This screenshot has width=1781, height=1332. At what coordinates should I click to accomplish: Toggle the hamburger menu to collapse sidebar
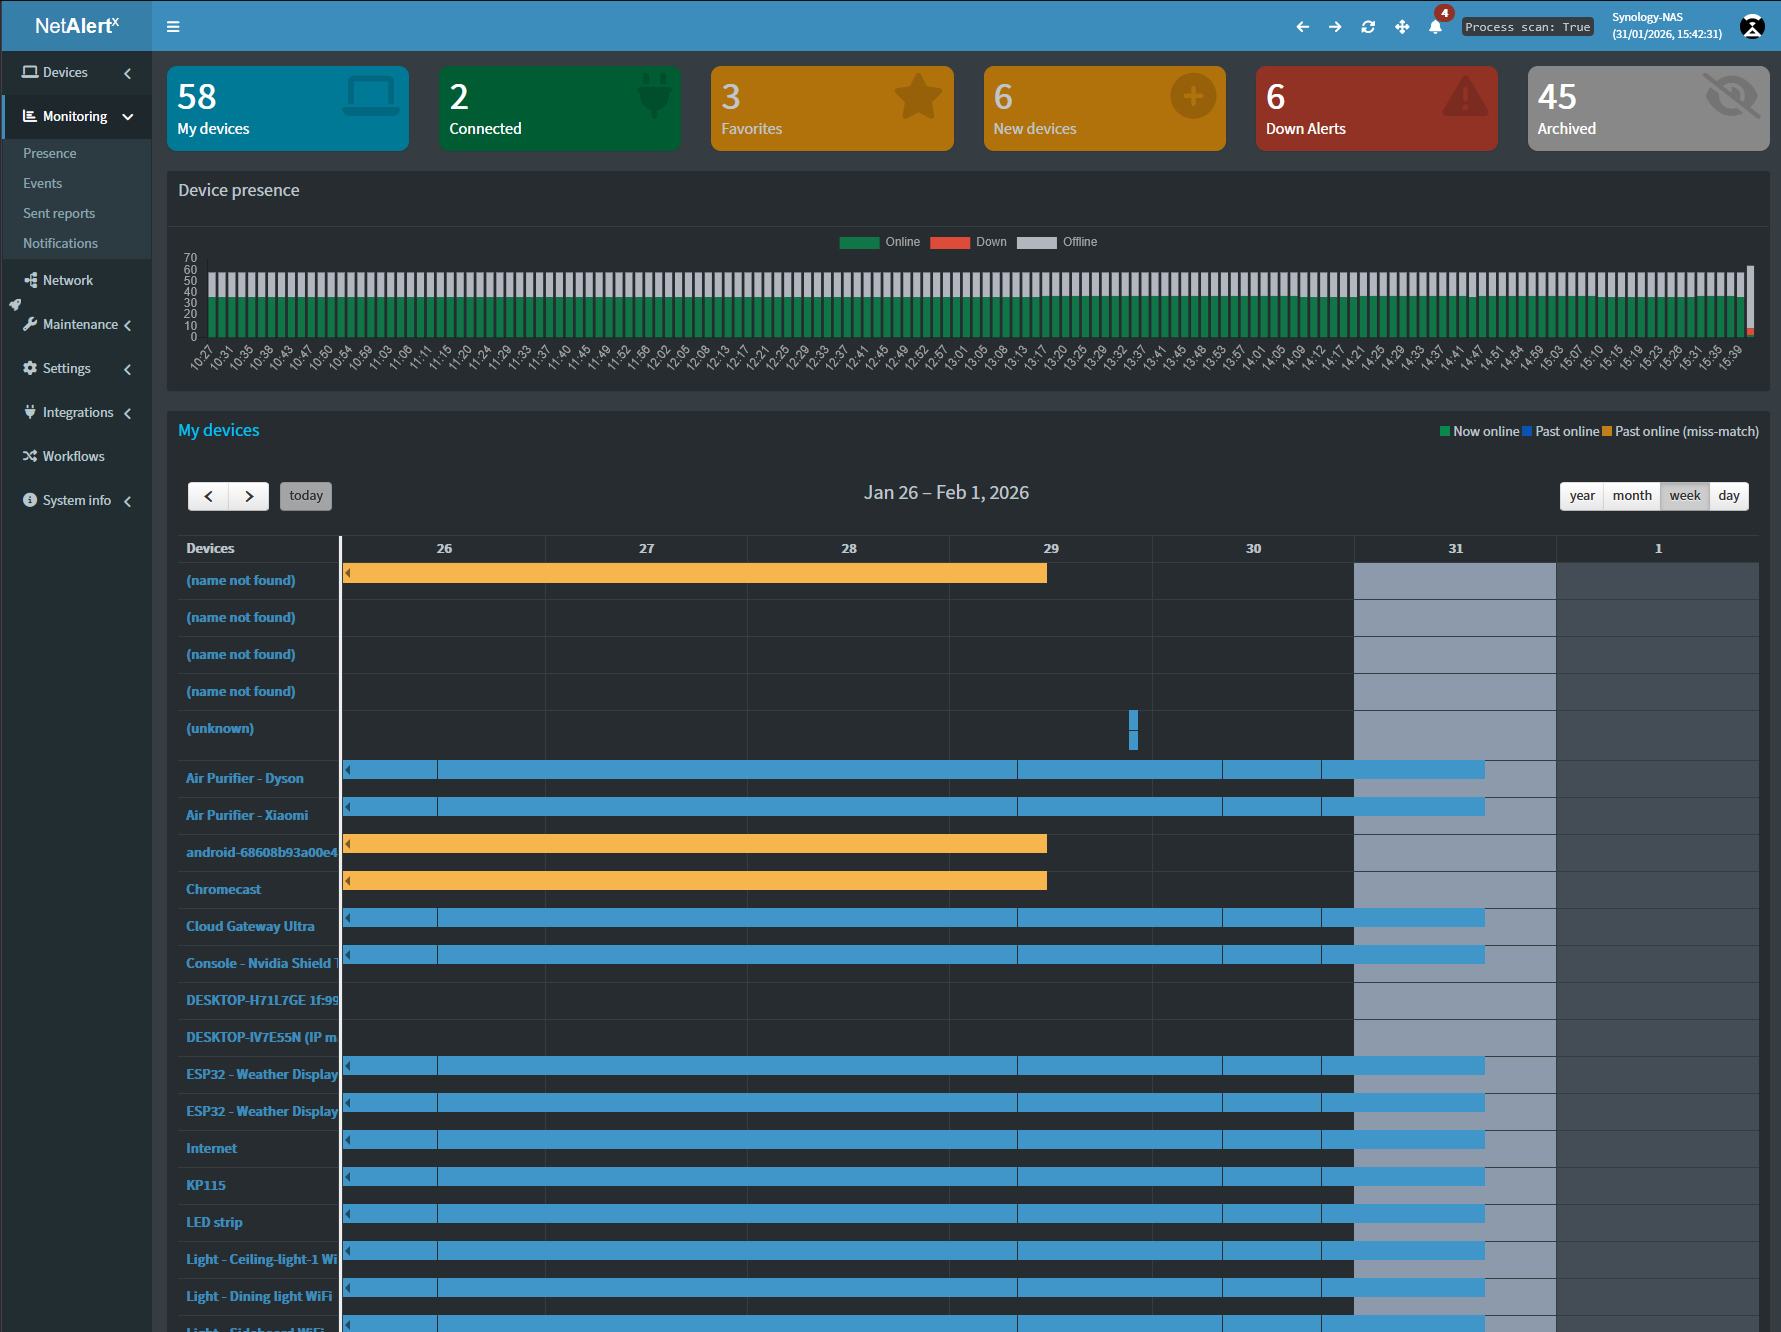click(172, 26)
